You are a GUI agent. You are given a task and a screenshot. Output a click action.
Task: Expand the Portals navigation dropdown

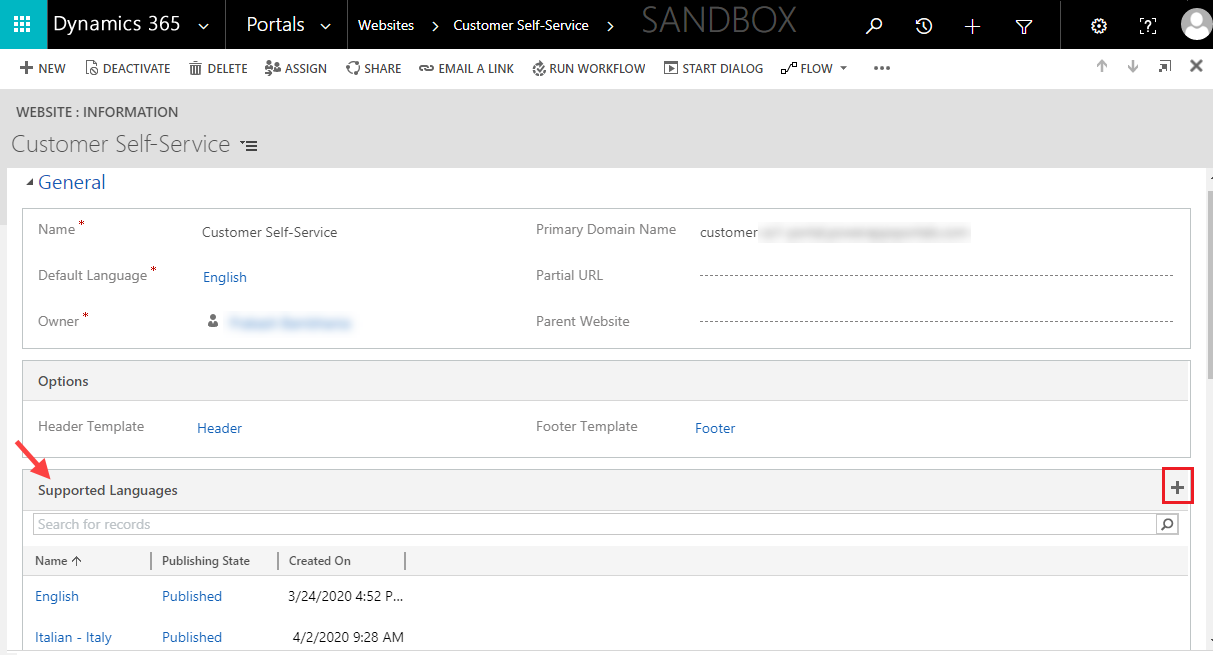tap(324, 26)
